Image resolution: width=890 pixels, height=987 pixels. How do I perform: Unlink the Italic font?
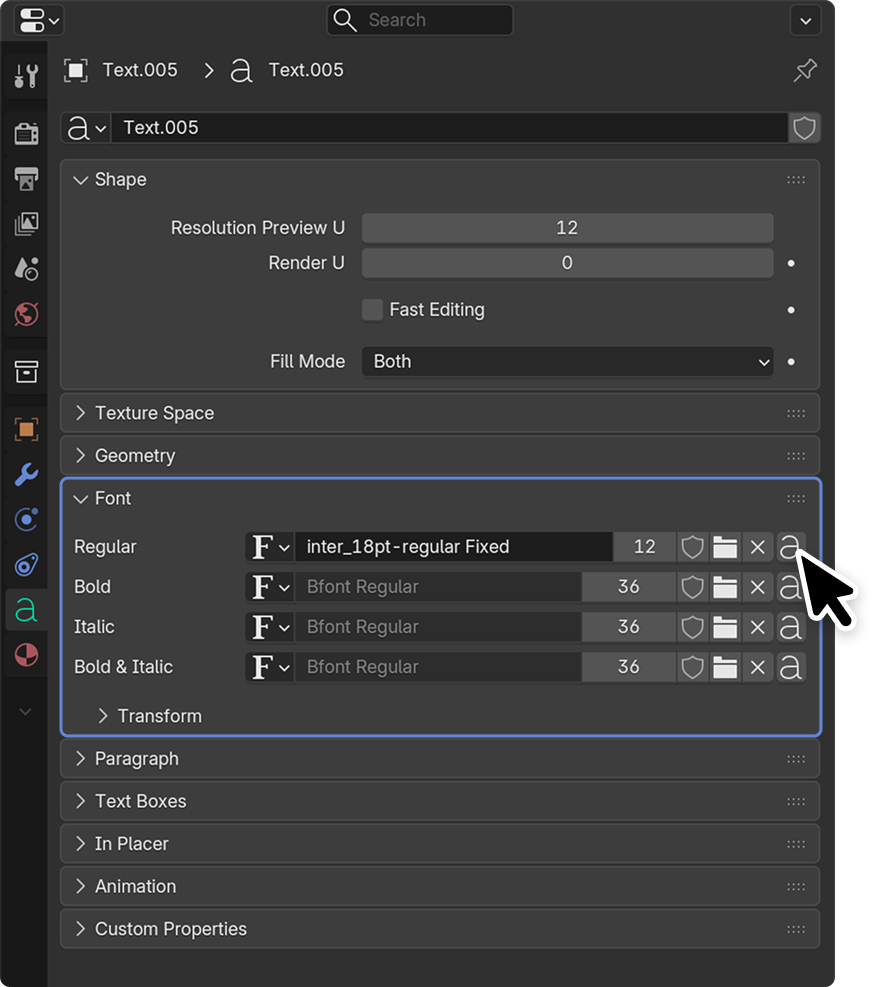[757, 628]
